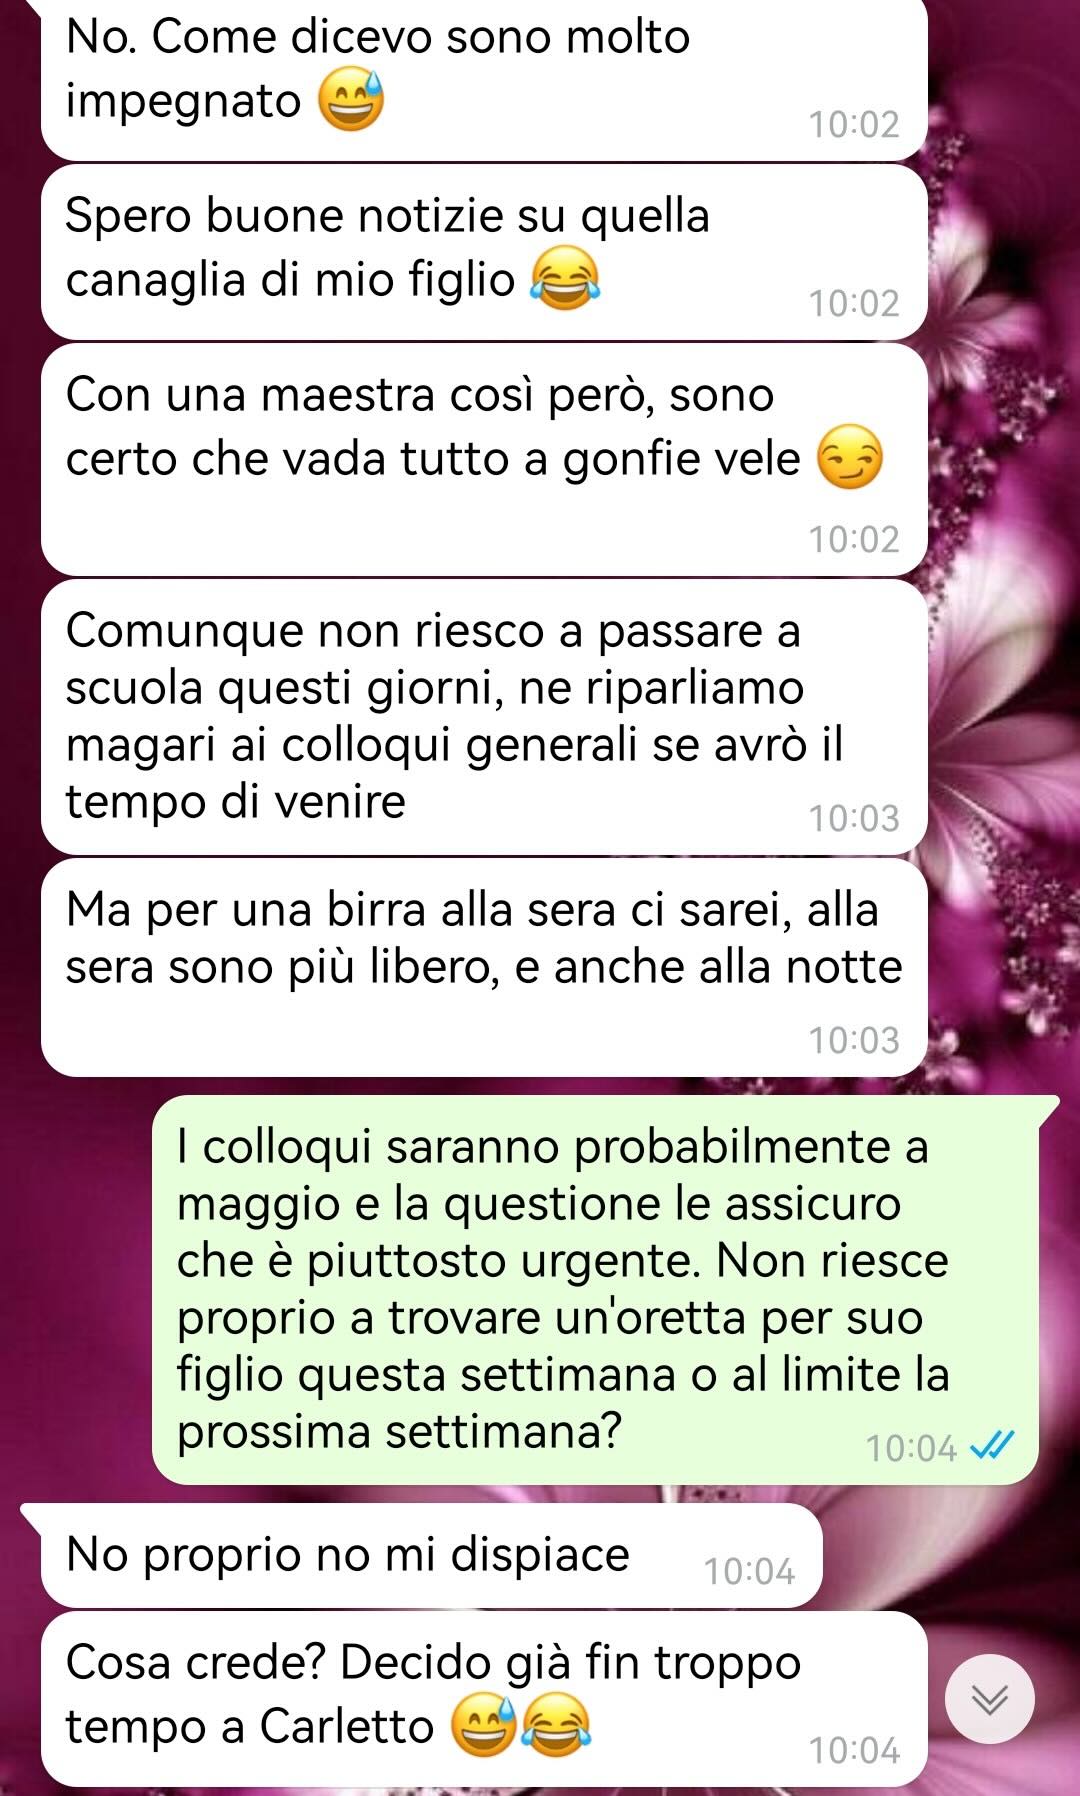Viewport: 1080px width, 1796px height.
Task: Tap the 10:02 timestamp on 'gonfie vele' message
Action: pyautogui.click(x=854, y=539)
